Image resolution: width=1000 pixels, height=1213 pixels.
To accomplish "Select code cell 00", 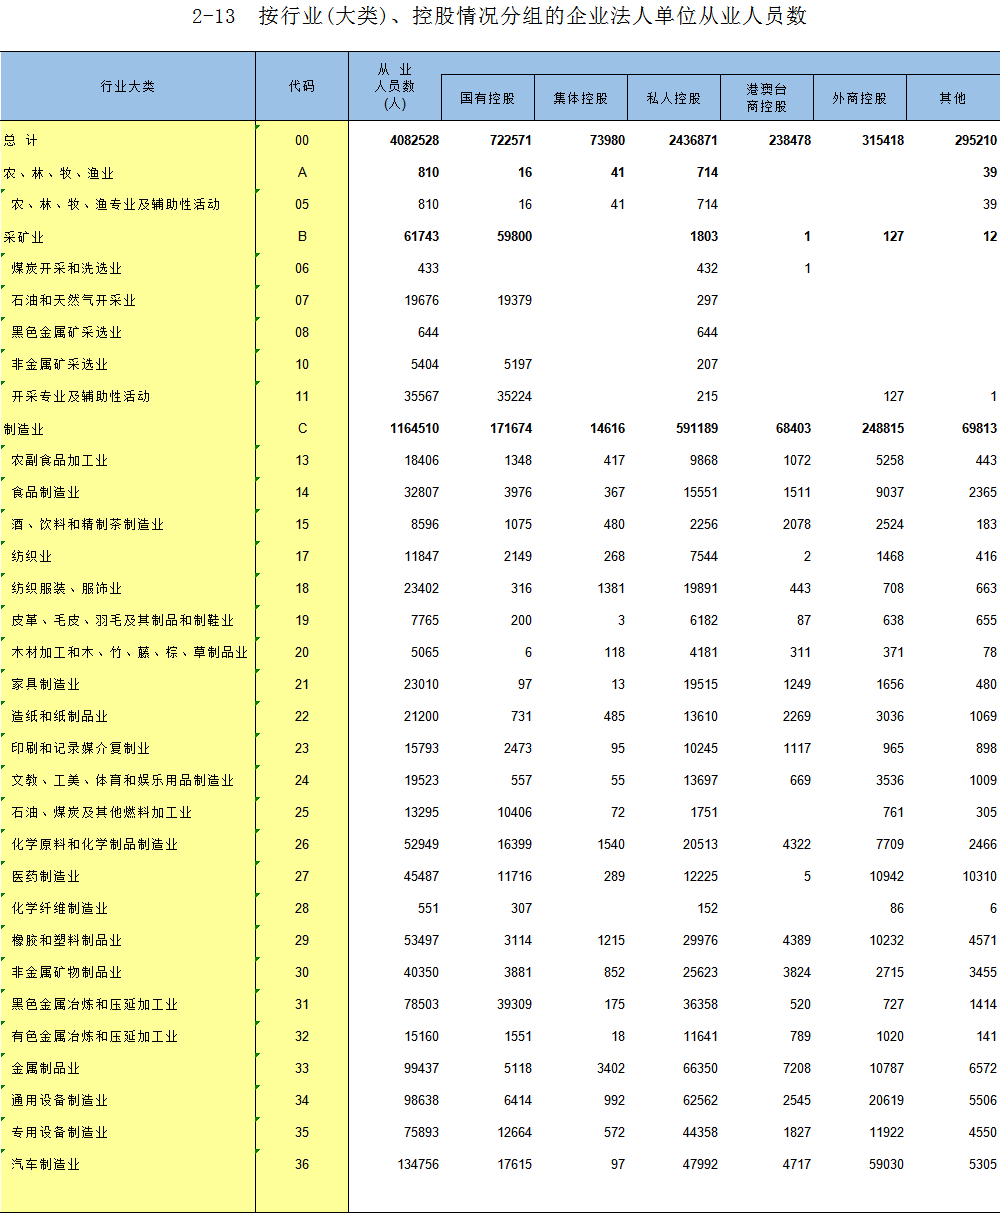I will (x=302, y=141).
